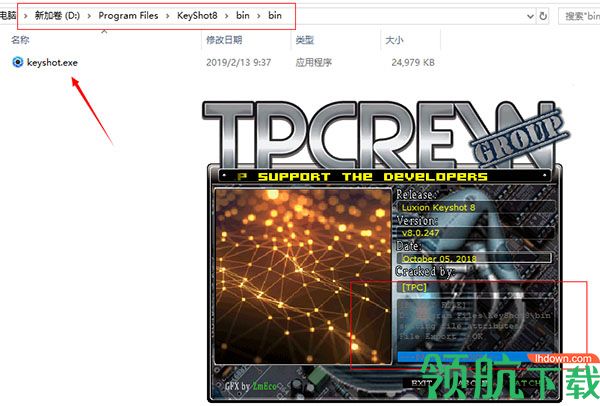Image resolution: width=600 pixels, height=406 pixels.
Task: Sort files by 大小 column header
Action: point(395,40)
